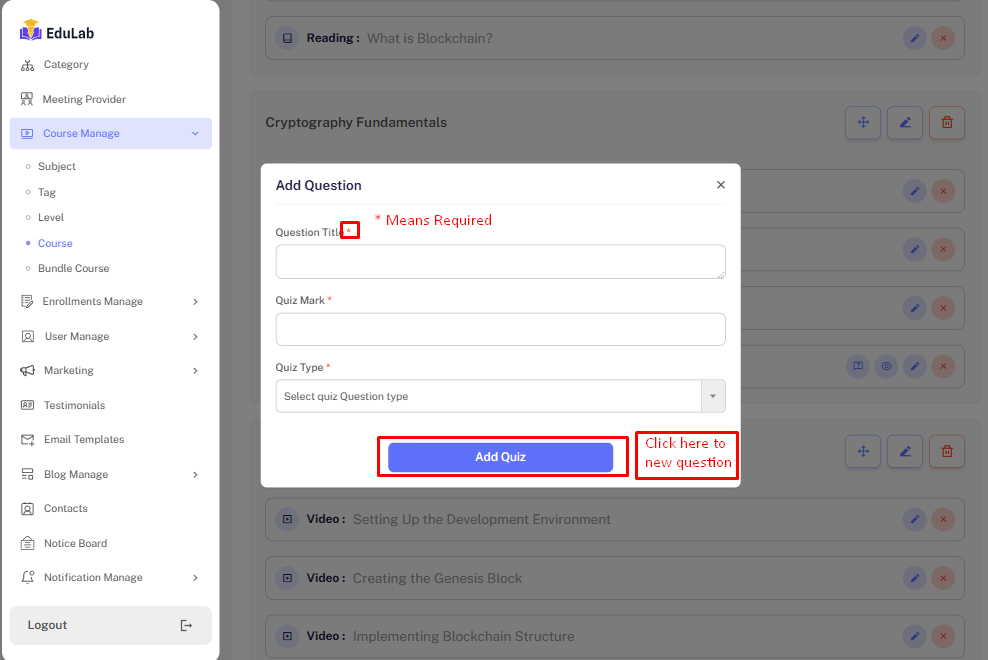Click the logout arrow icon

(x=186, y=625)
